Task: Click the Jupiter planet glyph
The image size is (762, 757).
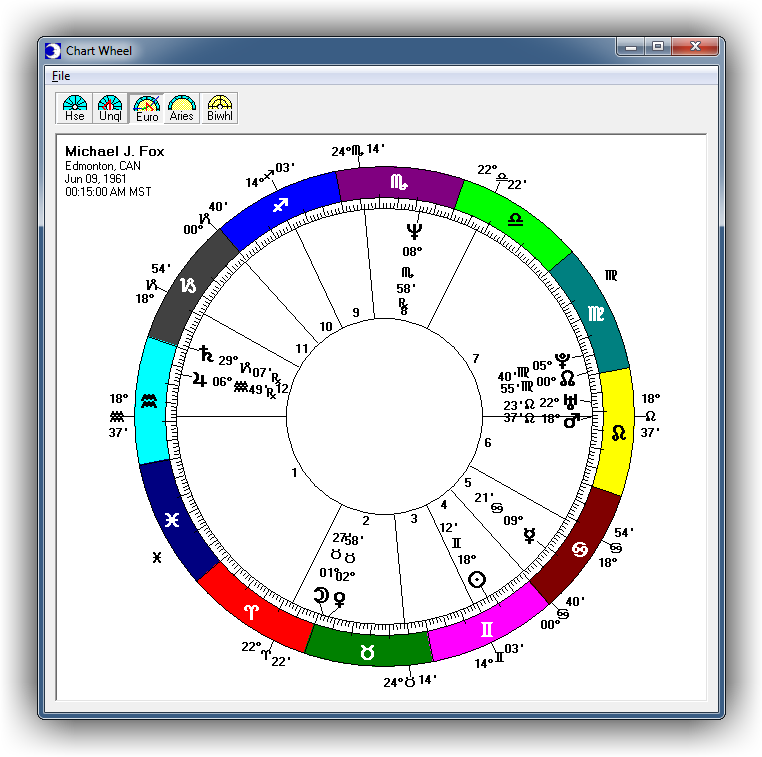Action: tap(200, 379)
